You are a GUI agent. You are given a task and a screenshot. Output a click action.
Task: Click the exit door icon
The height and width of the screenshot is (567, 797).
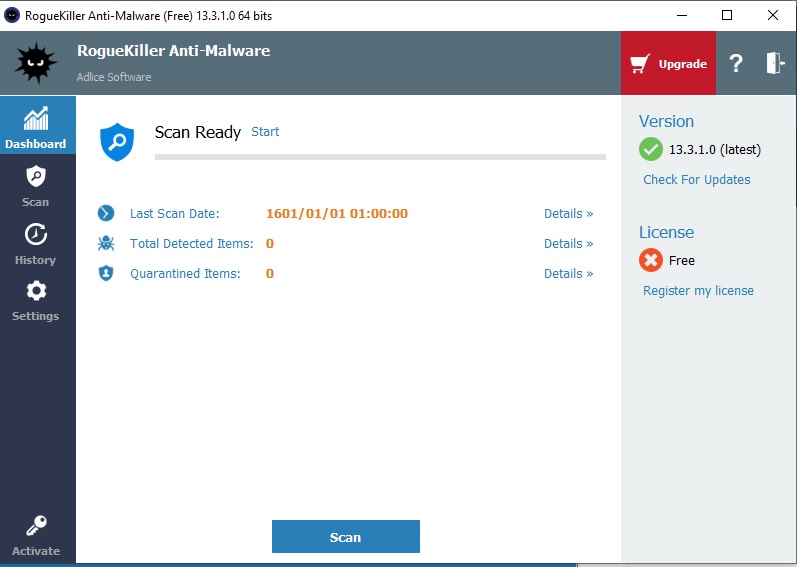pyautogui.click(x=775, y=63)
